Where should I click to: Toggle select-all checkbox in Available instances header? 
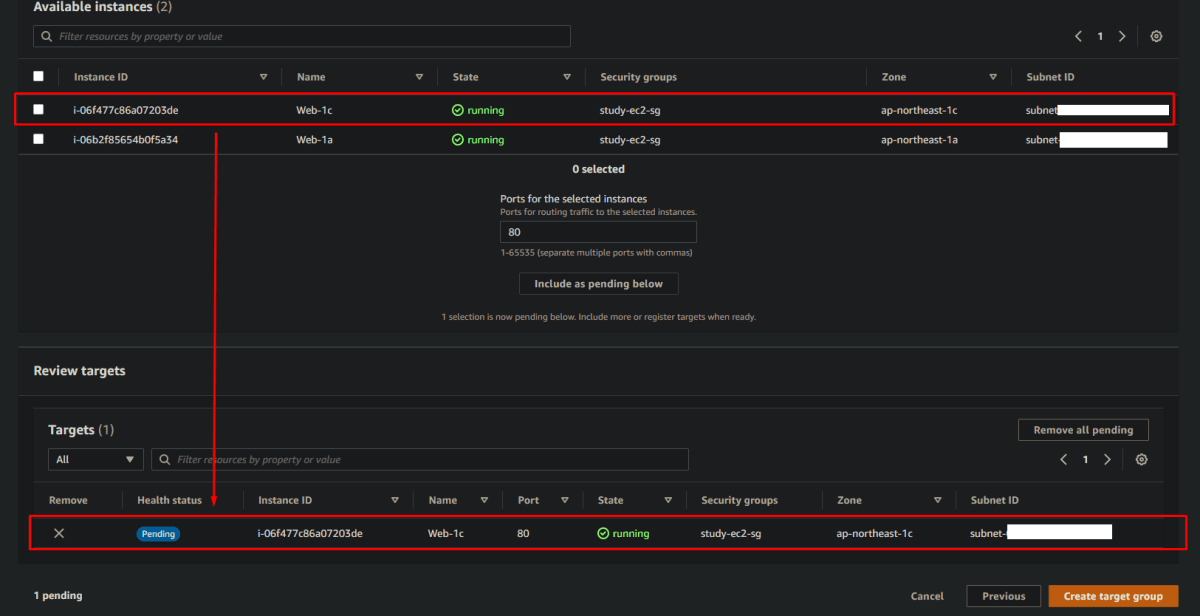pyautogui.click(x=38, y=76)
